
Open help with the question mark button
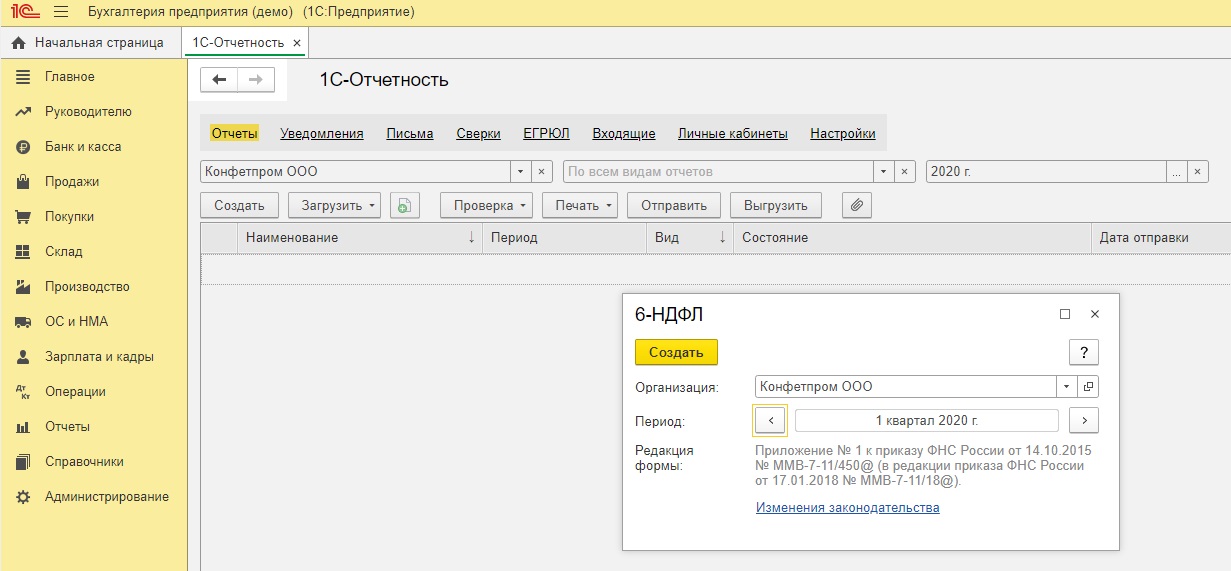pyautogui.click(x=1084, y=352)
